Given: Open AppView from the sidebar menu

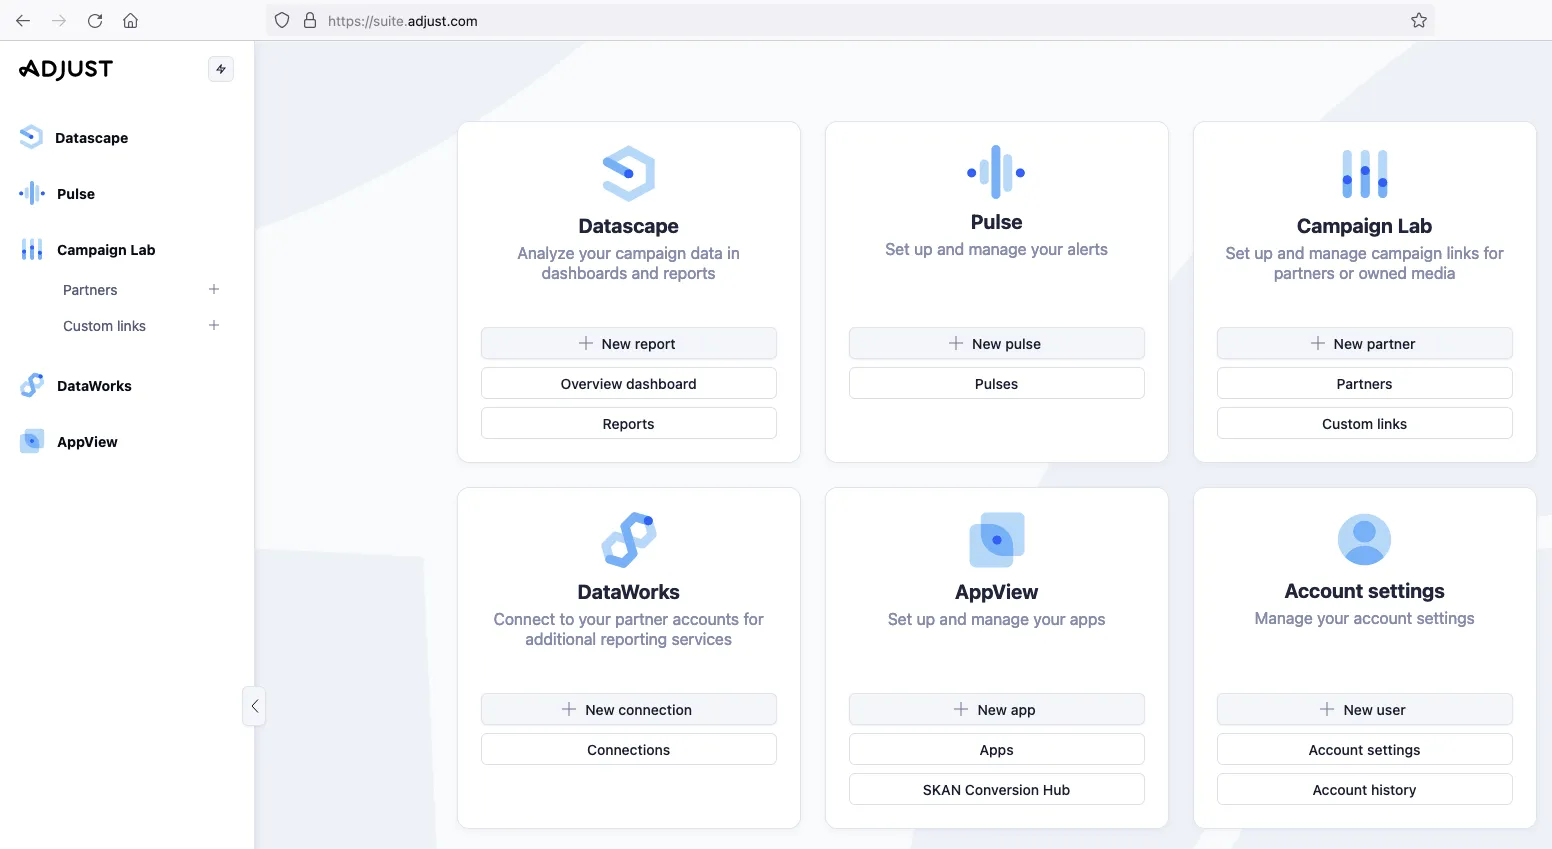Looking at the screenshot, I should coord(87,442).
